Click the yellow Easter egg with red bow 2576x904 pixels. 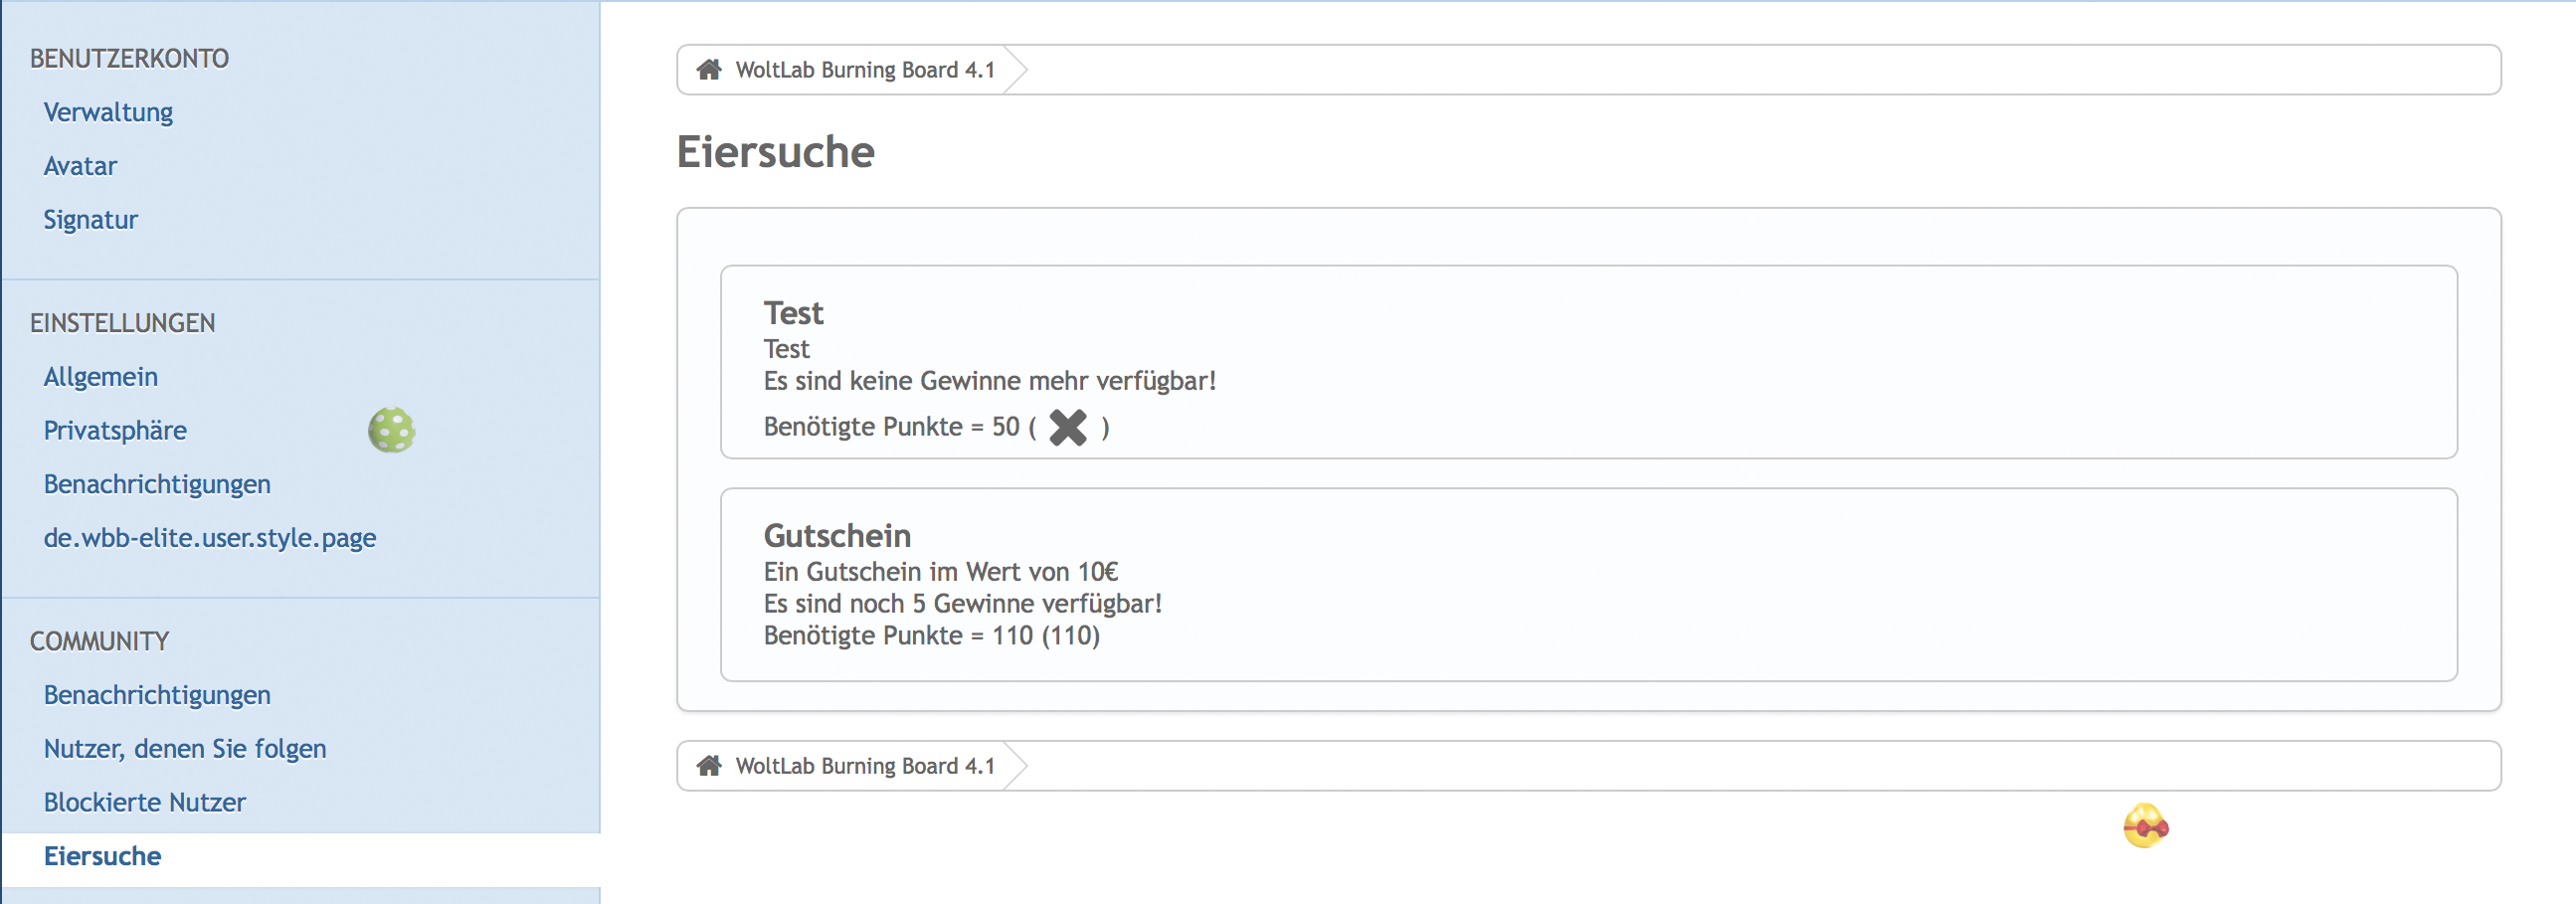[2145, 826]
